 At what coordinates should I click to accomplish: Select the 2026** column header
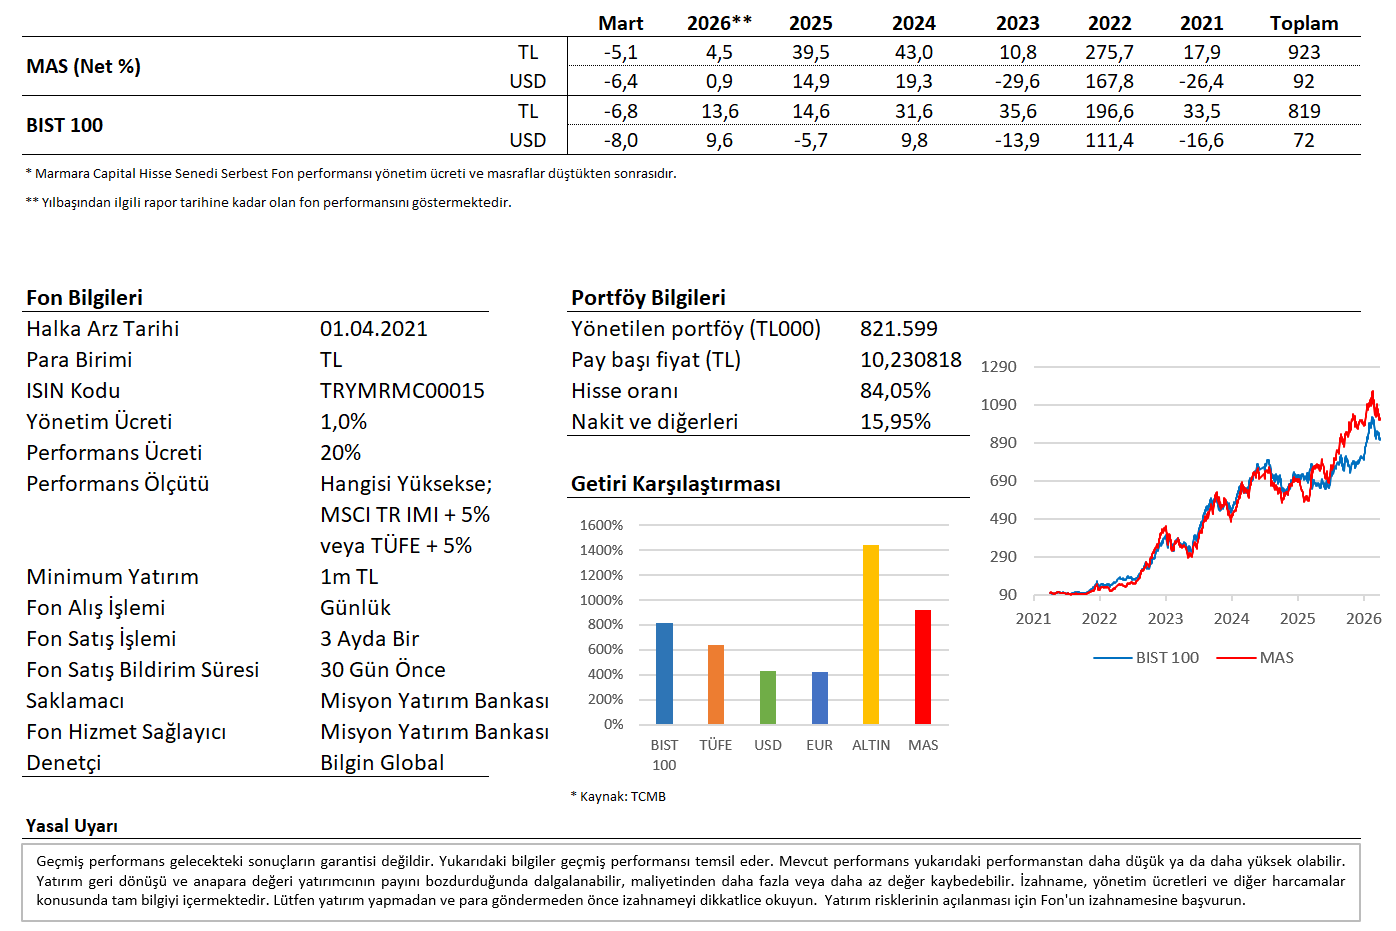coord(719,23)
